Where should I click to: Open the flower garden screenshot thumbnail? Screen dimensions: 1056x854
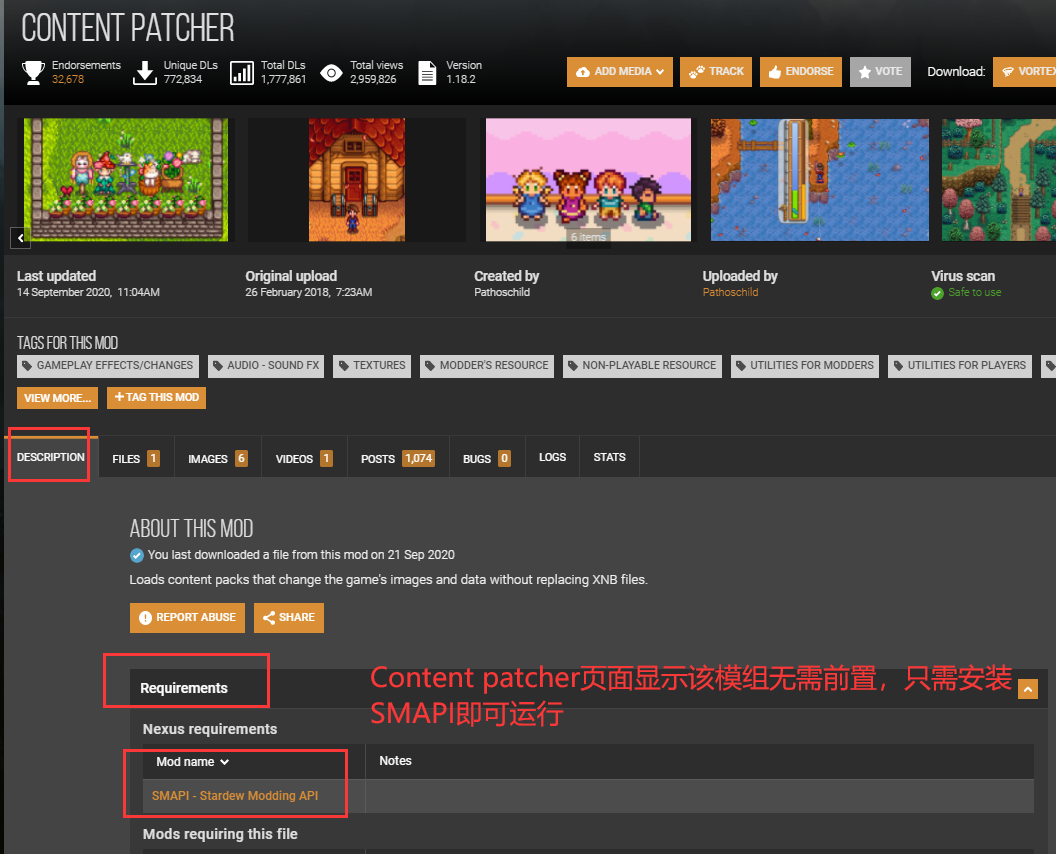(x=126, y=180)
